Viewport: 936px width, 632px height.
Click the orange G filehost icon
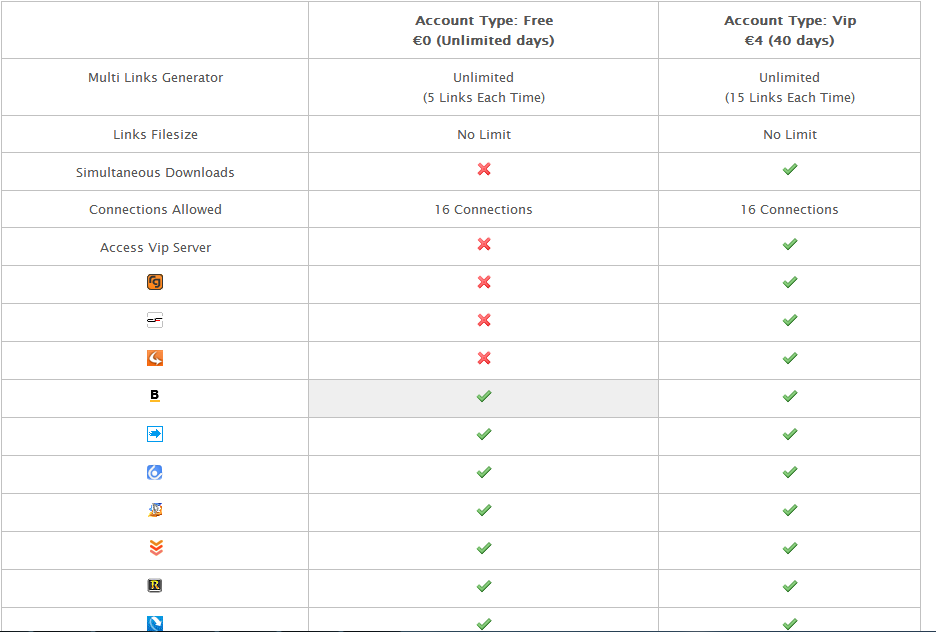(x=155, y=282)
